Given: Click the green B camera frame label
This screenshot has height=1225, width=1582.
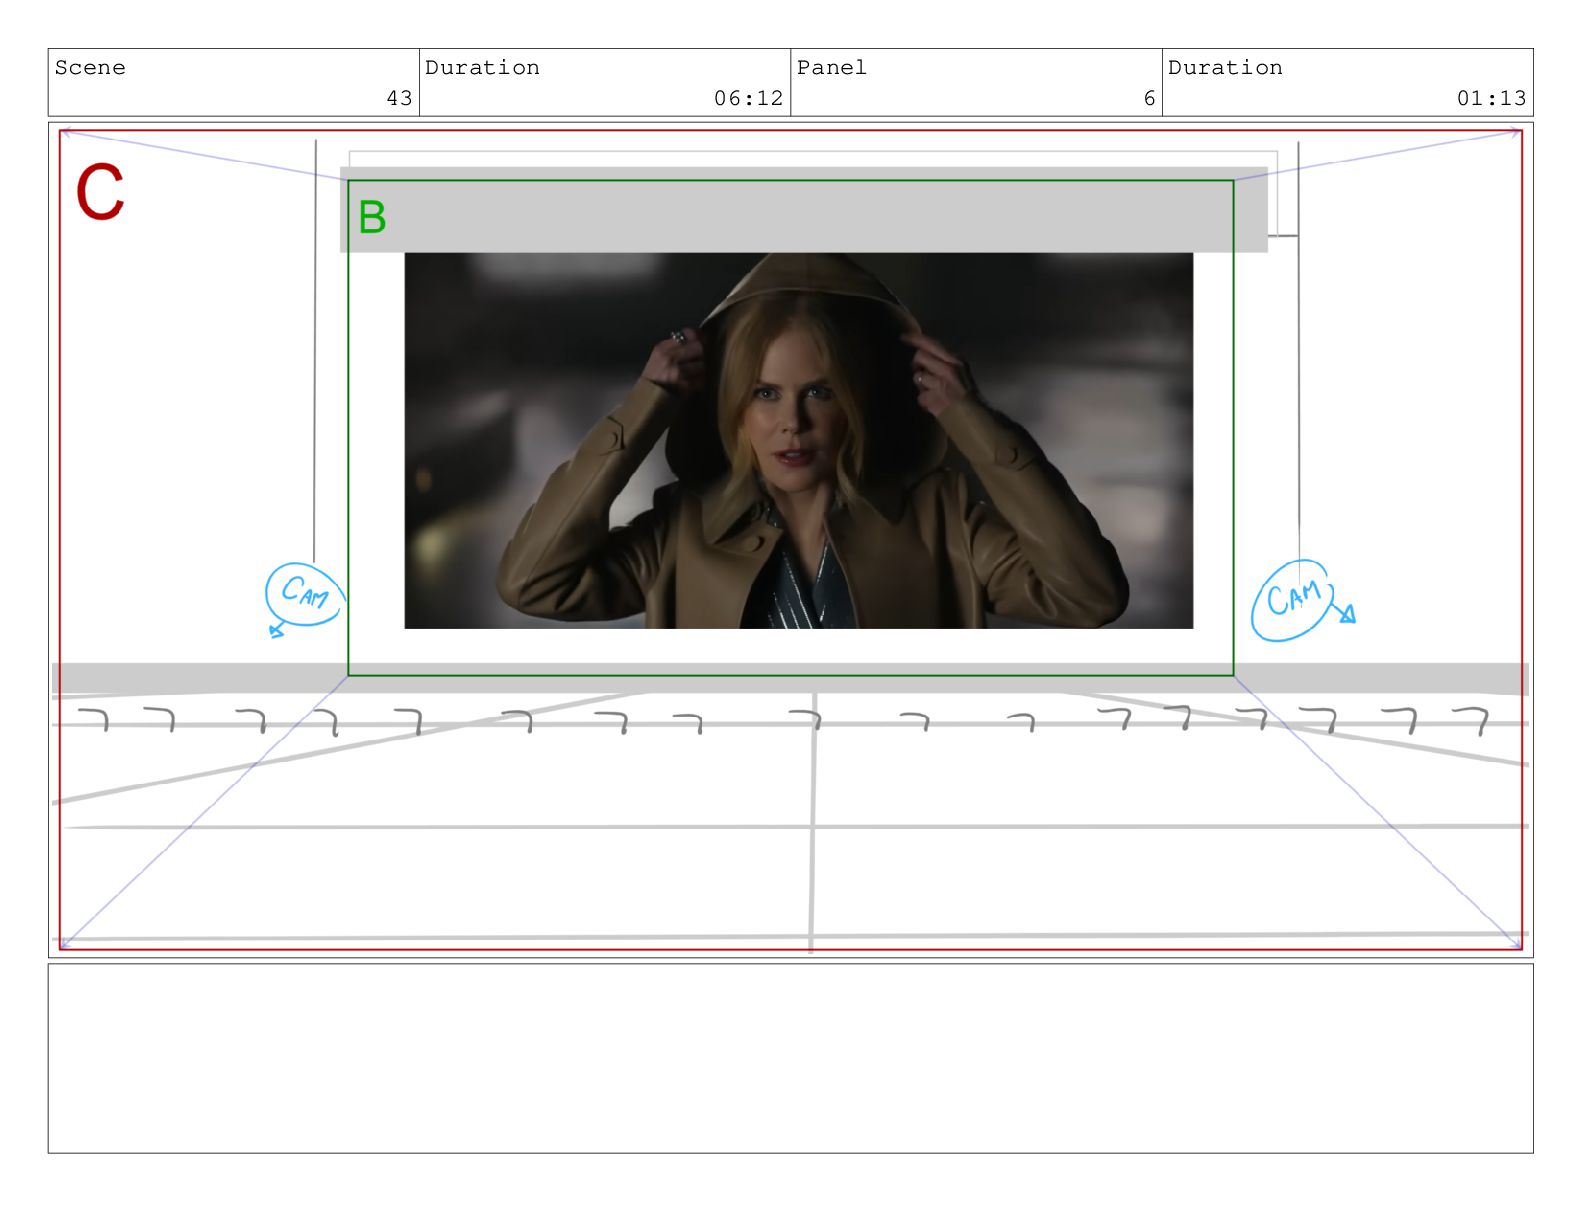Looking at the screenshot, I should point(372,217).
